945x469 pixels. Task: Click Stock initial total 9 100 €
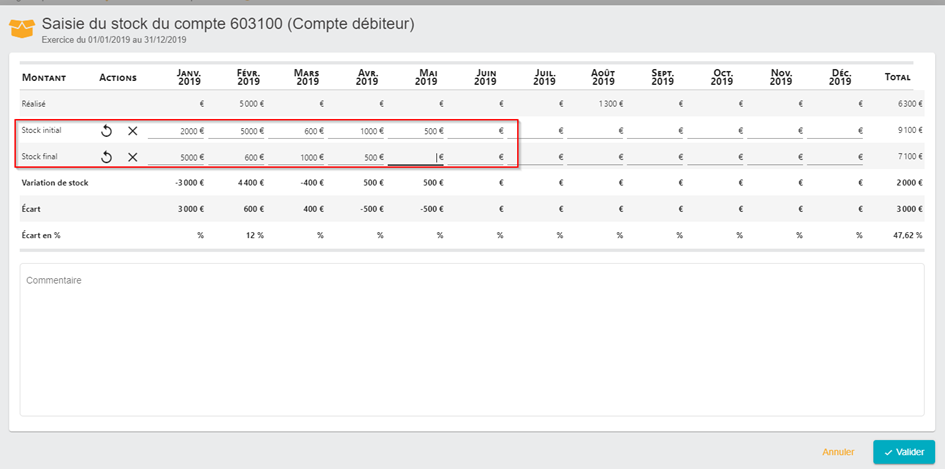[910, 130]
